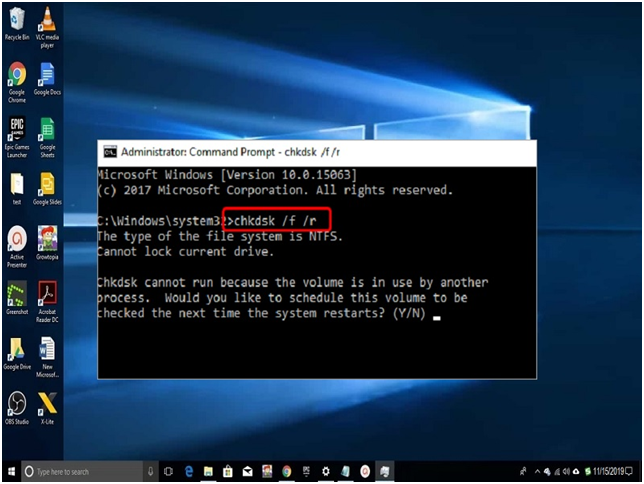The width and height of the screenshot is (644, 484).
Task: Select the Active Presenter desktop shortcut
Action: [x=17, y=247]
